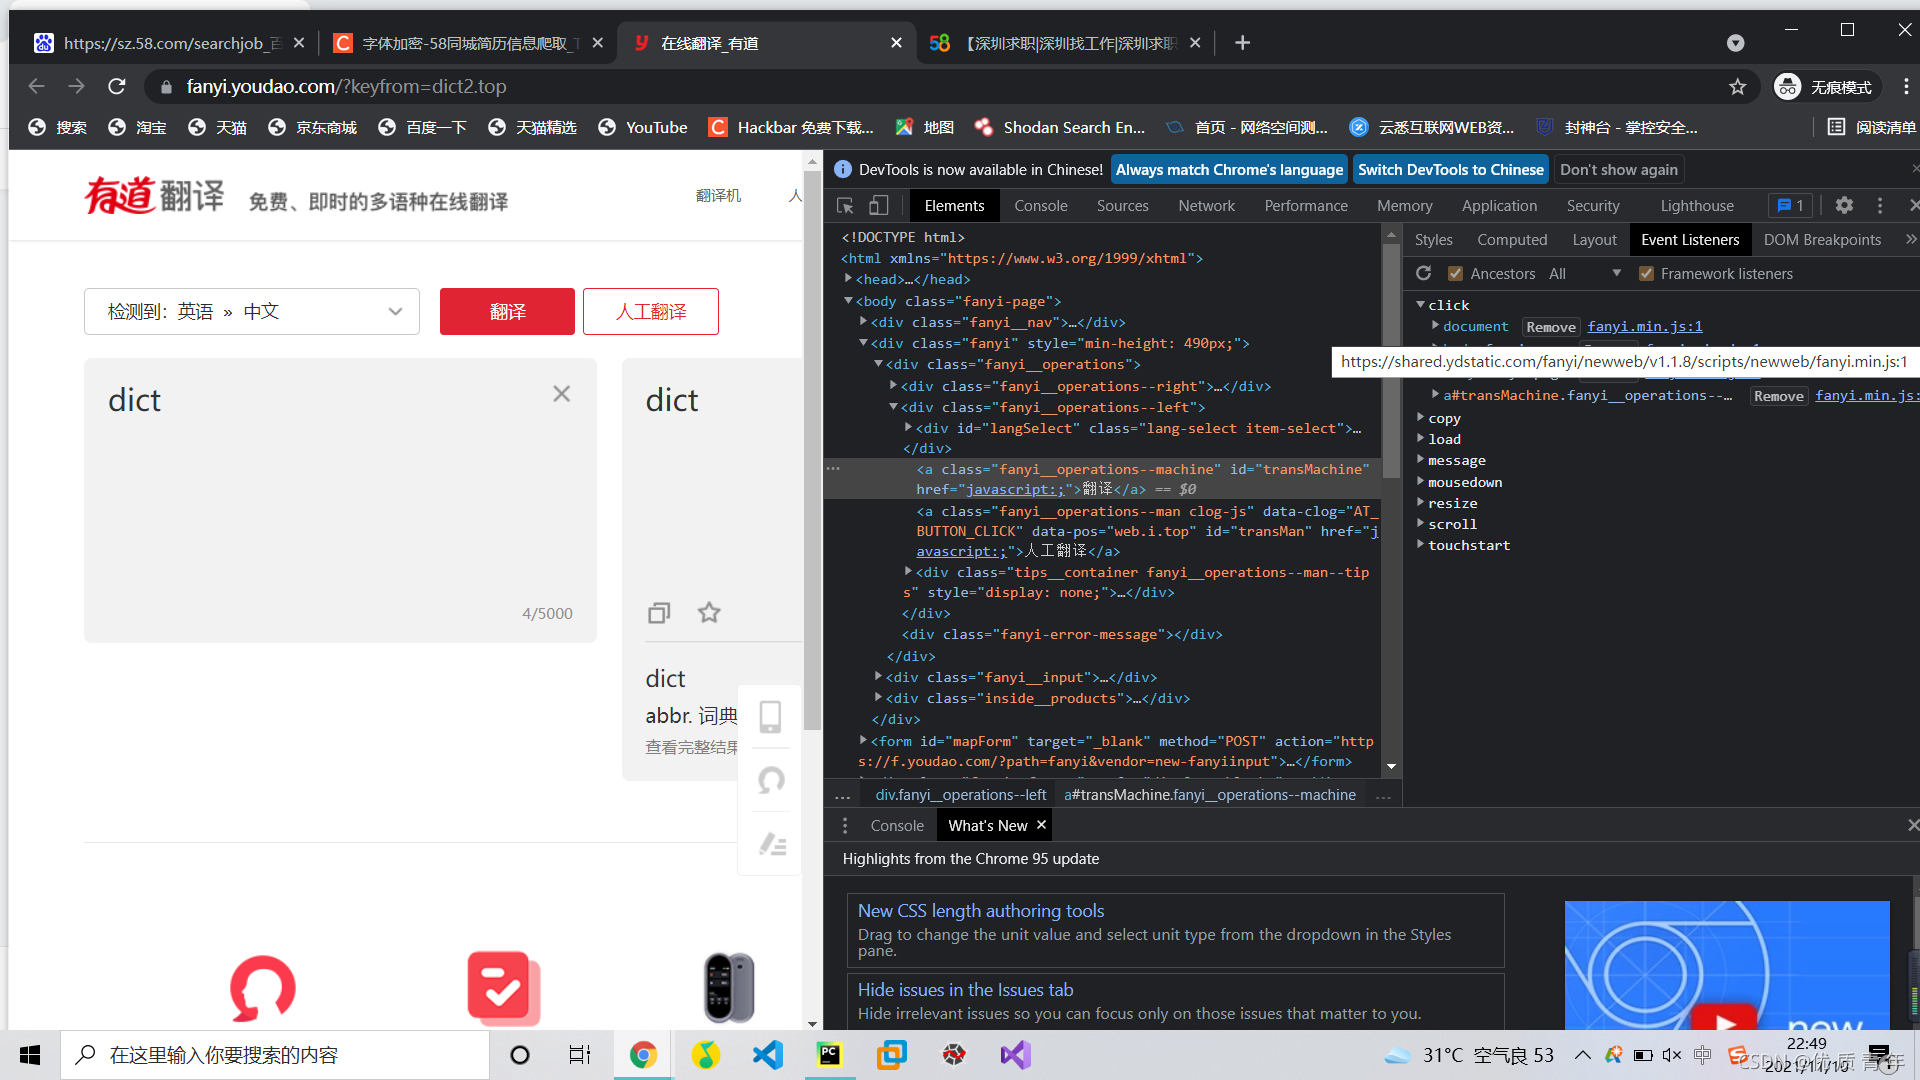Viewport: 1920px width, 1080px height.
Task: Expand the message event listeners
Action: click(x=1420, y=460)
